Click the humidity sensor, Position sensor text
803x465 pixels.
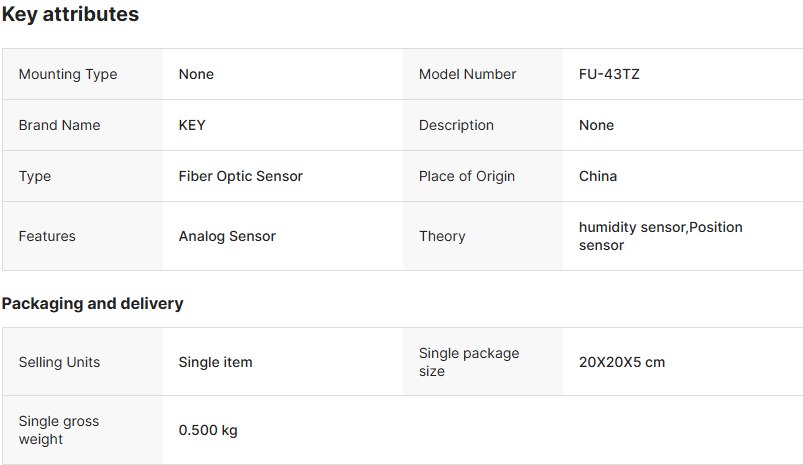[660, 236]
